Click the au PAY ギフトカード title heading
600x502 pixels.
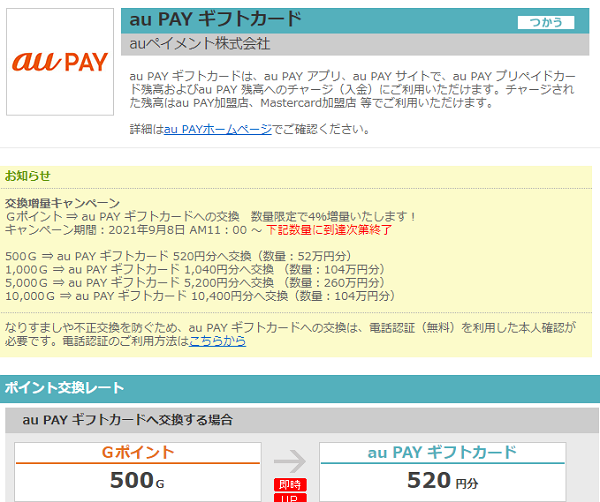(x=215, y=20)
